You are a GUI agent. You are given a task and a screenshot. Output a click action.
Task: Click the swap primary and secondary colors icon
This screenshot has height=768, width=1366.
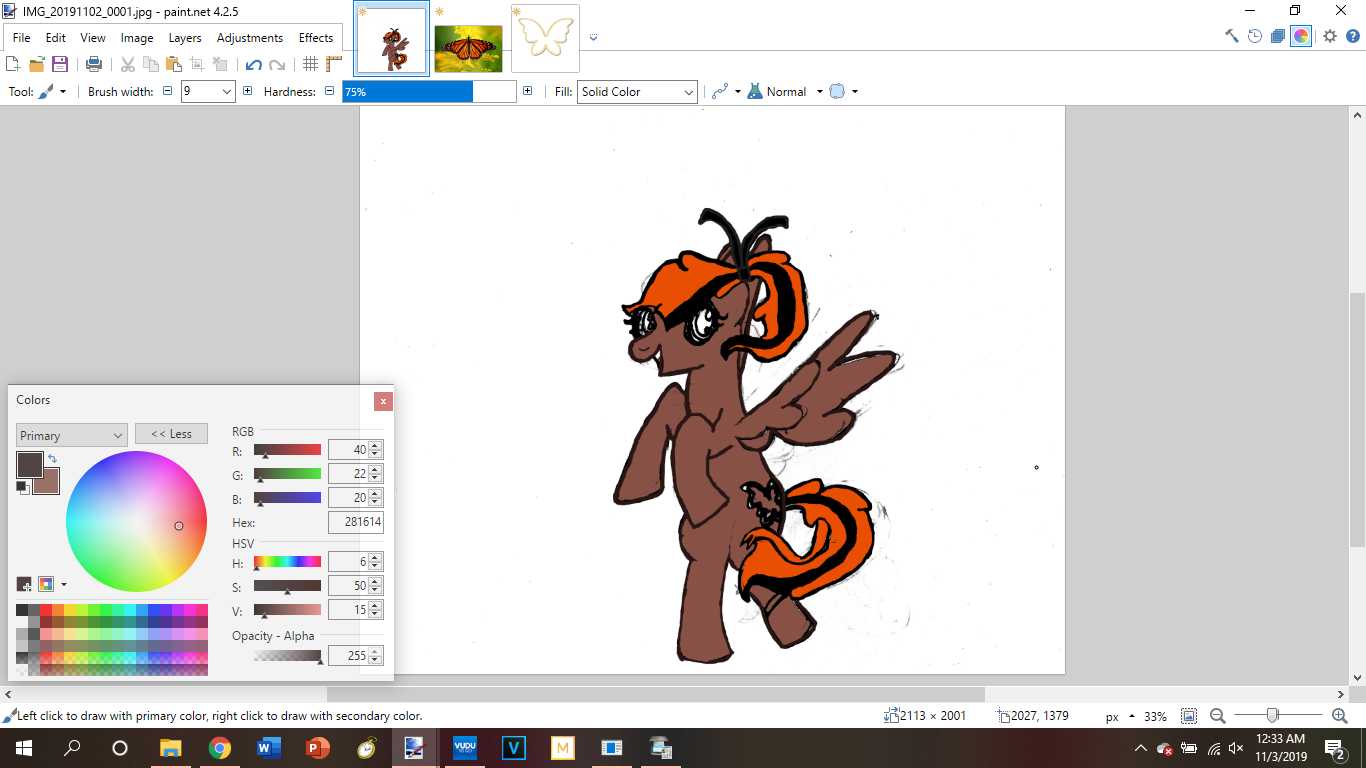click(52, 459)
